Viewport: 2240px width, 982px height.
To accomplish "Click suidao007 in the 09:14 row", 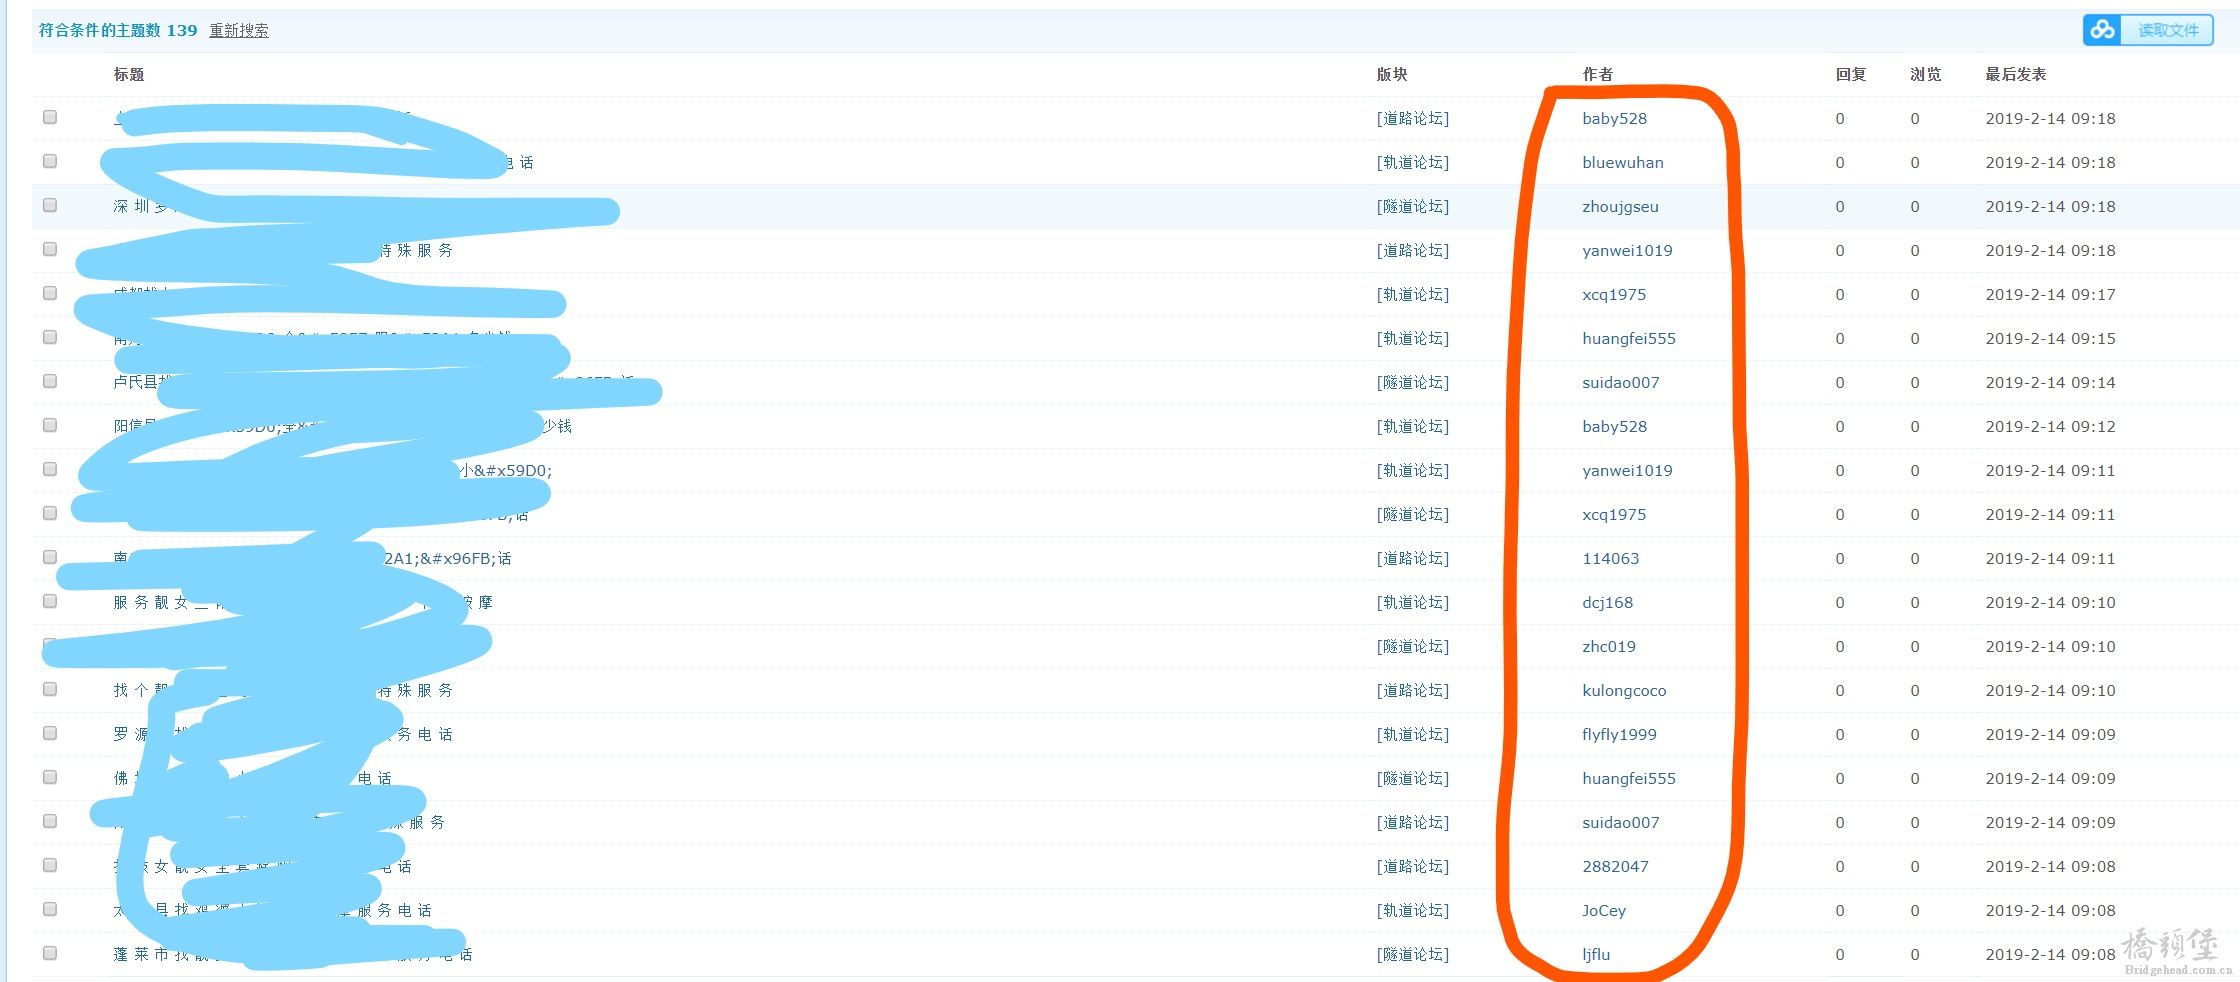I will coord(1620,382).
